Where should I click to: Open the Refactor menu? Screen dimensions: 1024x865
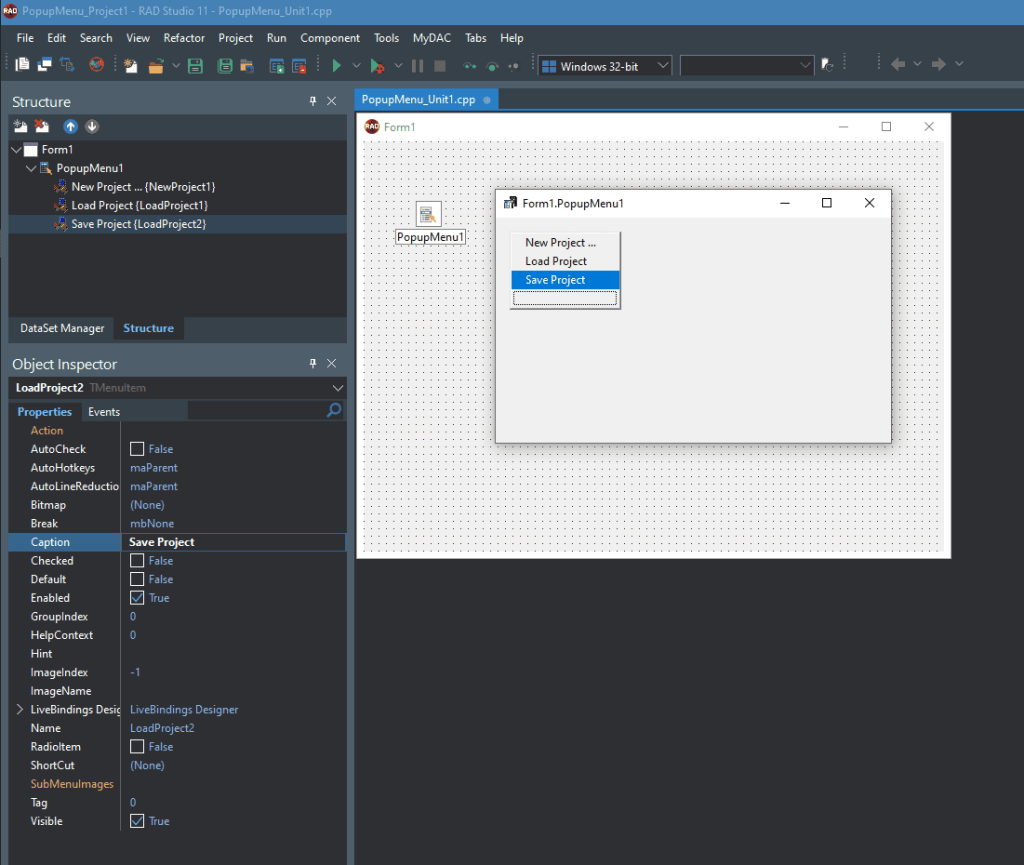(x=184, y=38)
